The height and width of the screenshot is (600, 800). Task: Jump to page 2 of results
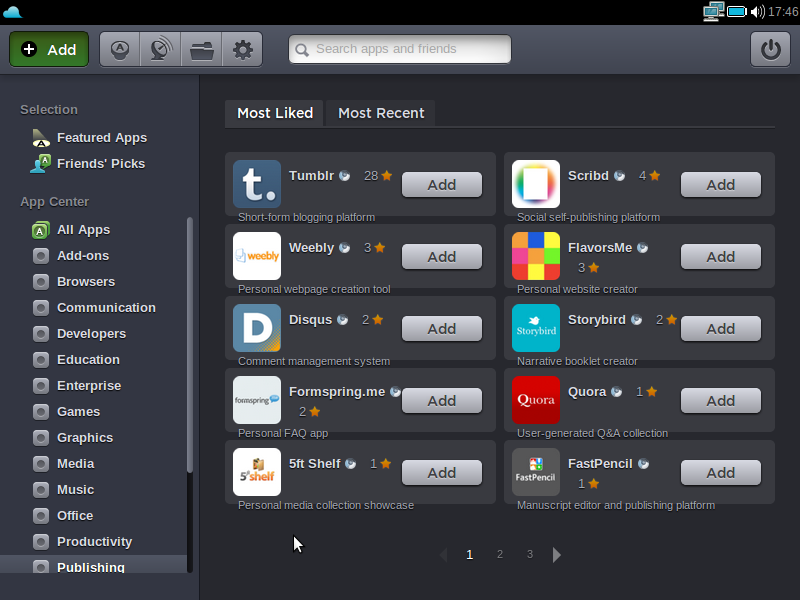coord(500,554)
